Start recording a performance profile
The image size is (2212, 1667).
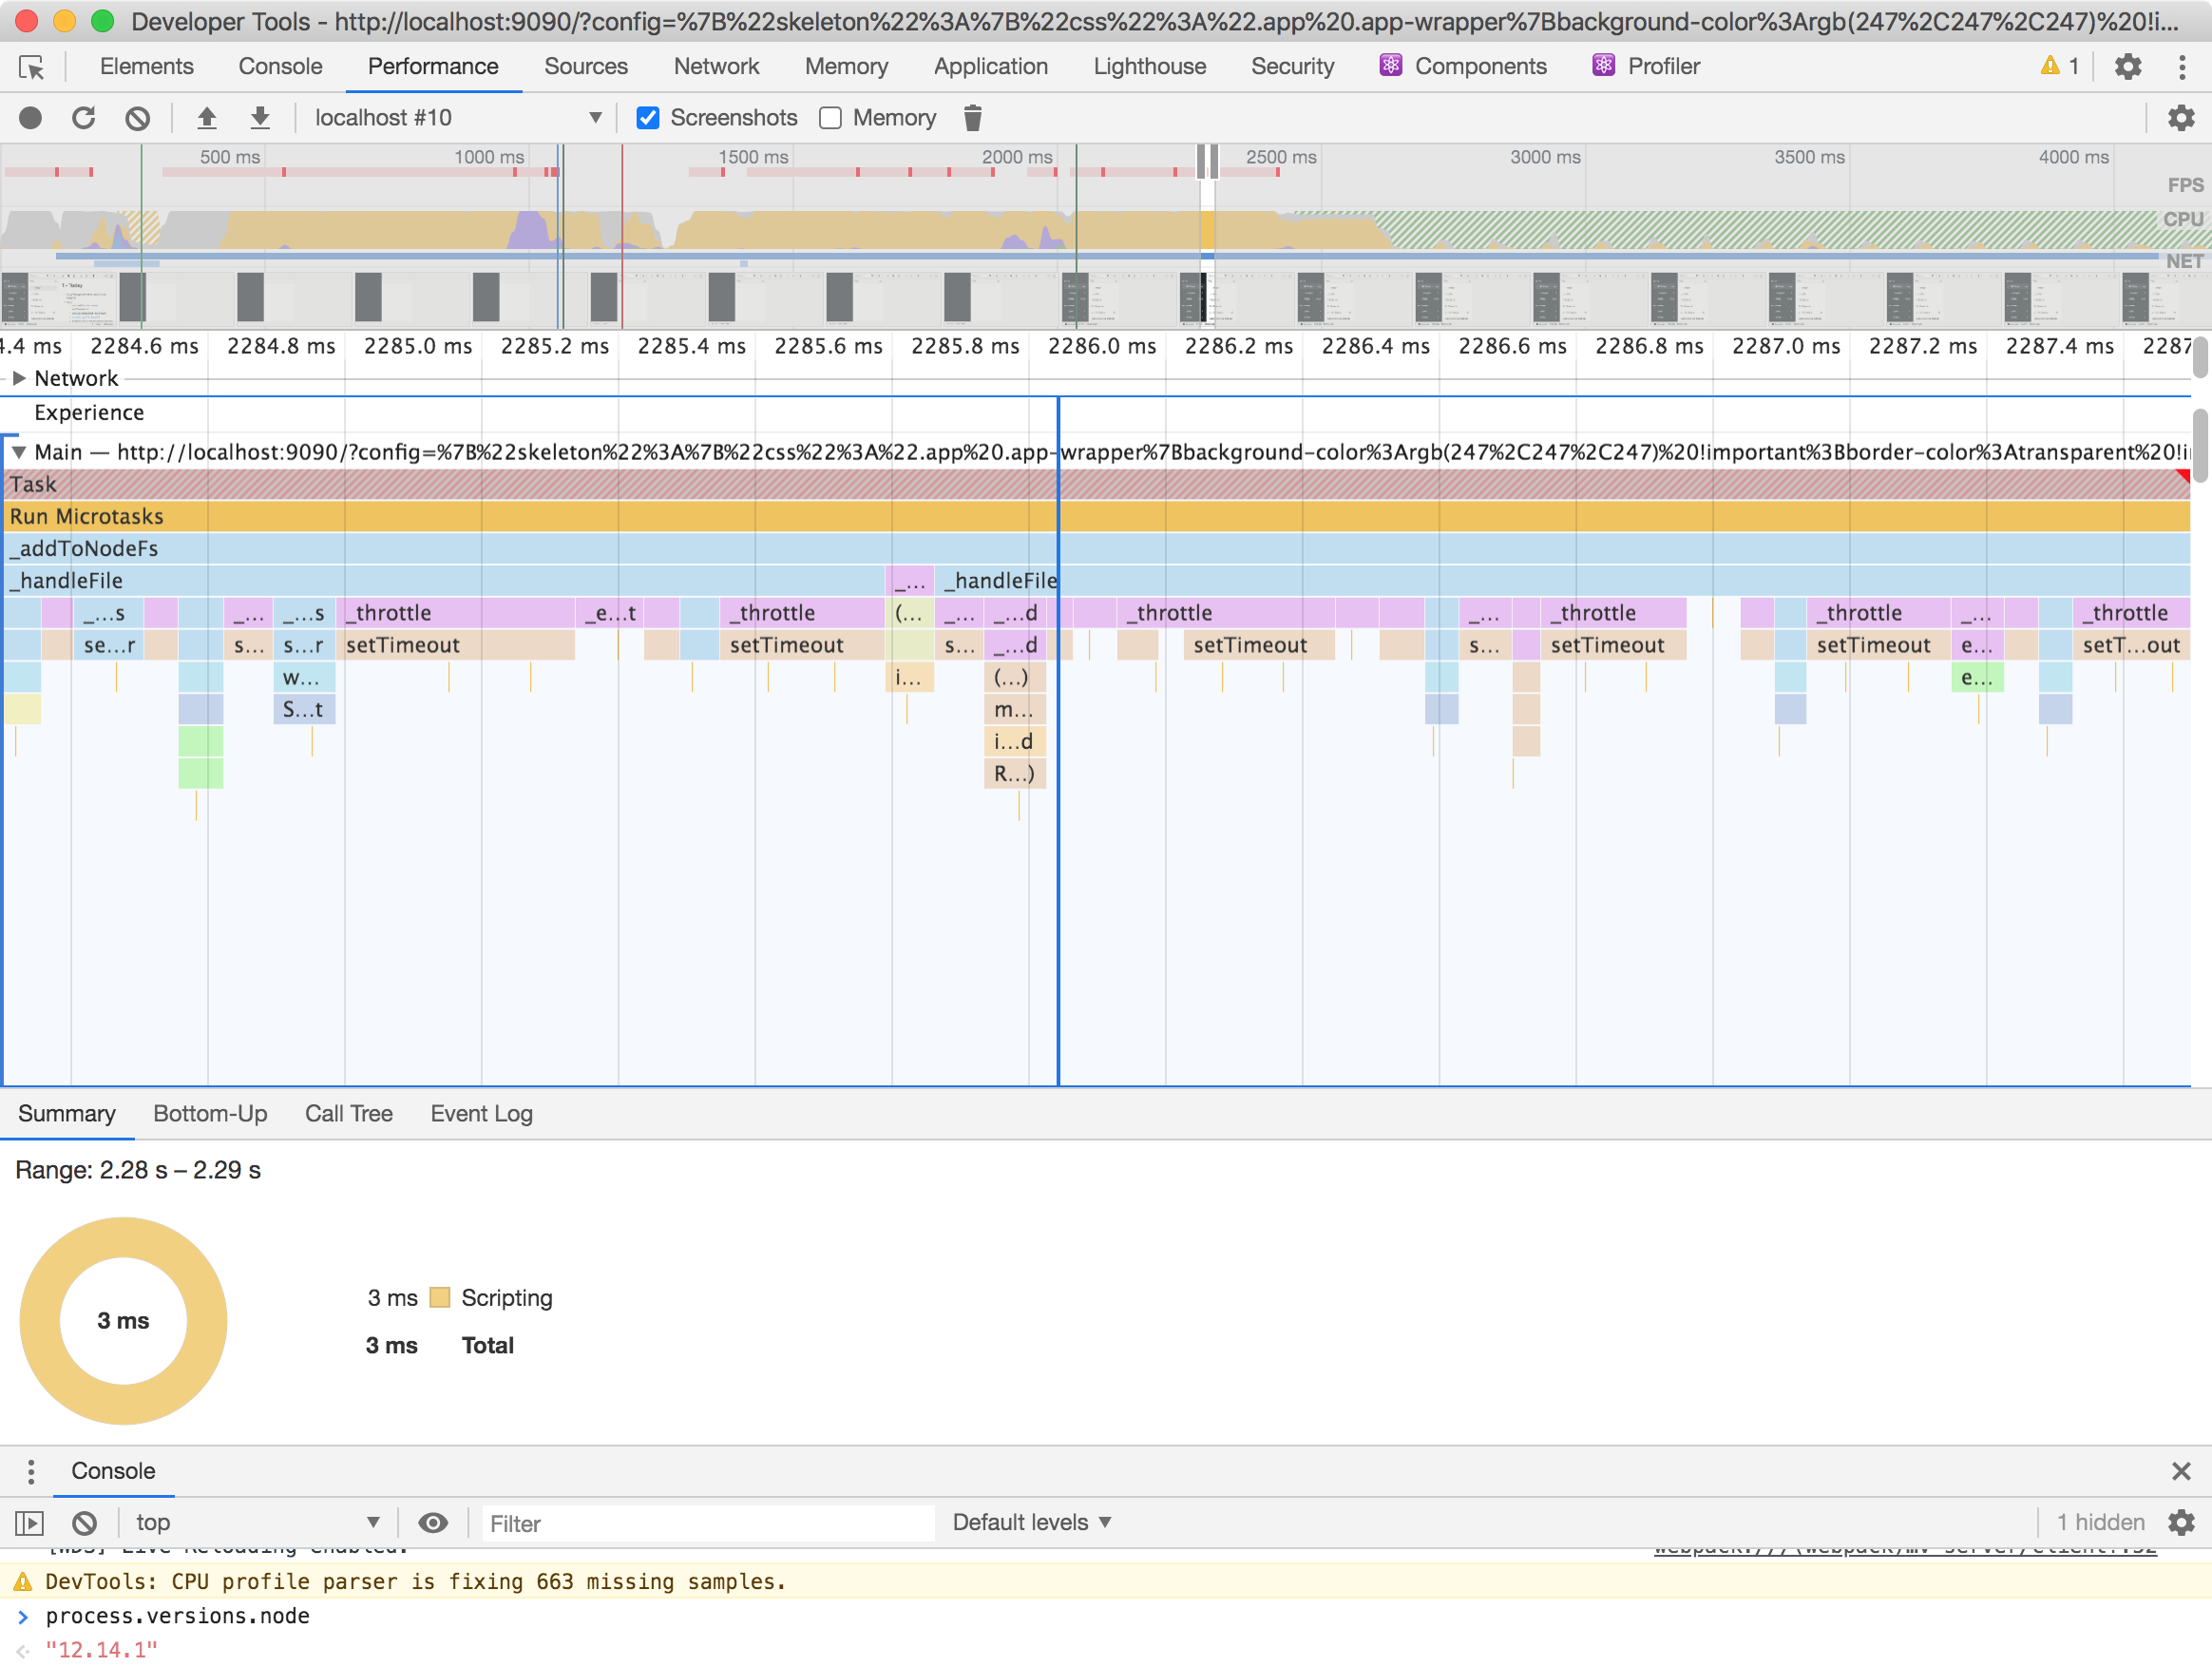coord(31,118)
